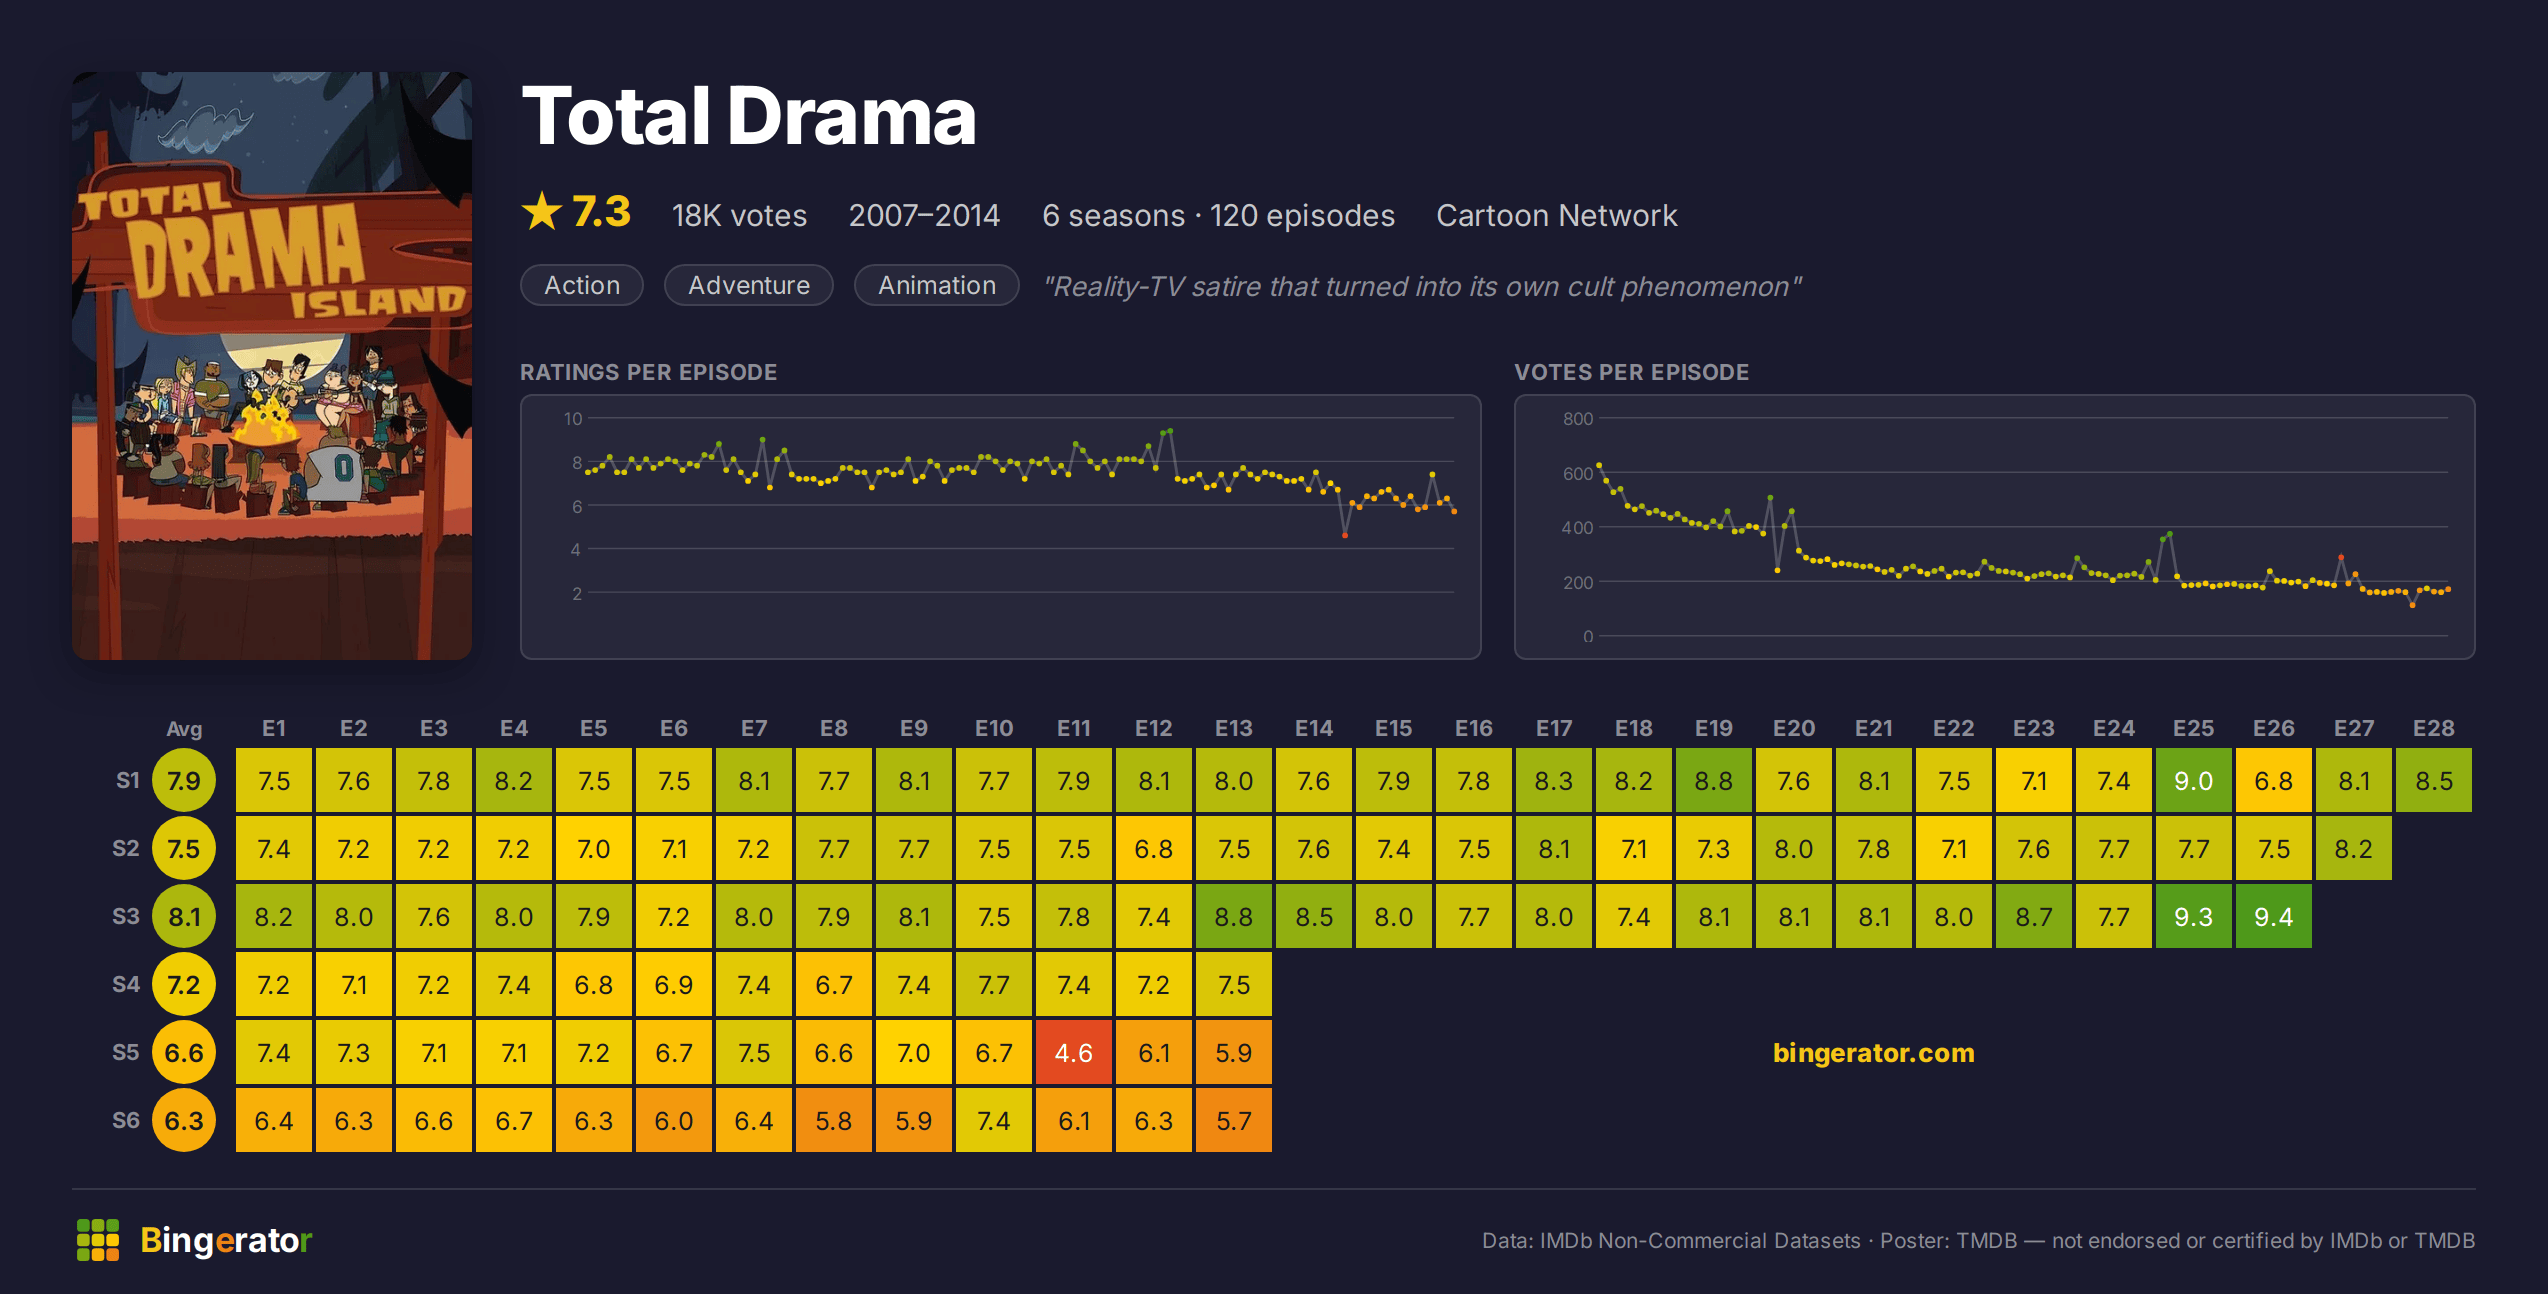Click the 9.0 rating cell in S1
2548x1296 pixels.
pos(2194,780)
